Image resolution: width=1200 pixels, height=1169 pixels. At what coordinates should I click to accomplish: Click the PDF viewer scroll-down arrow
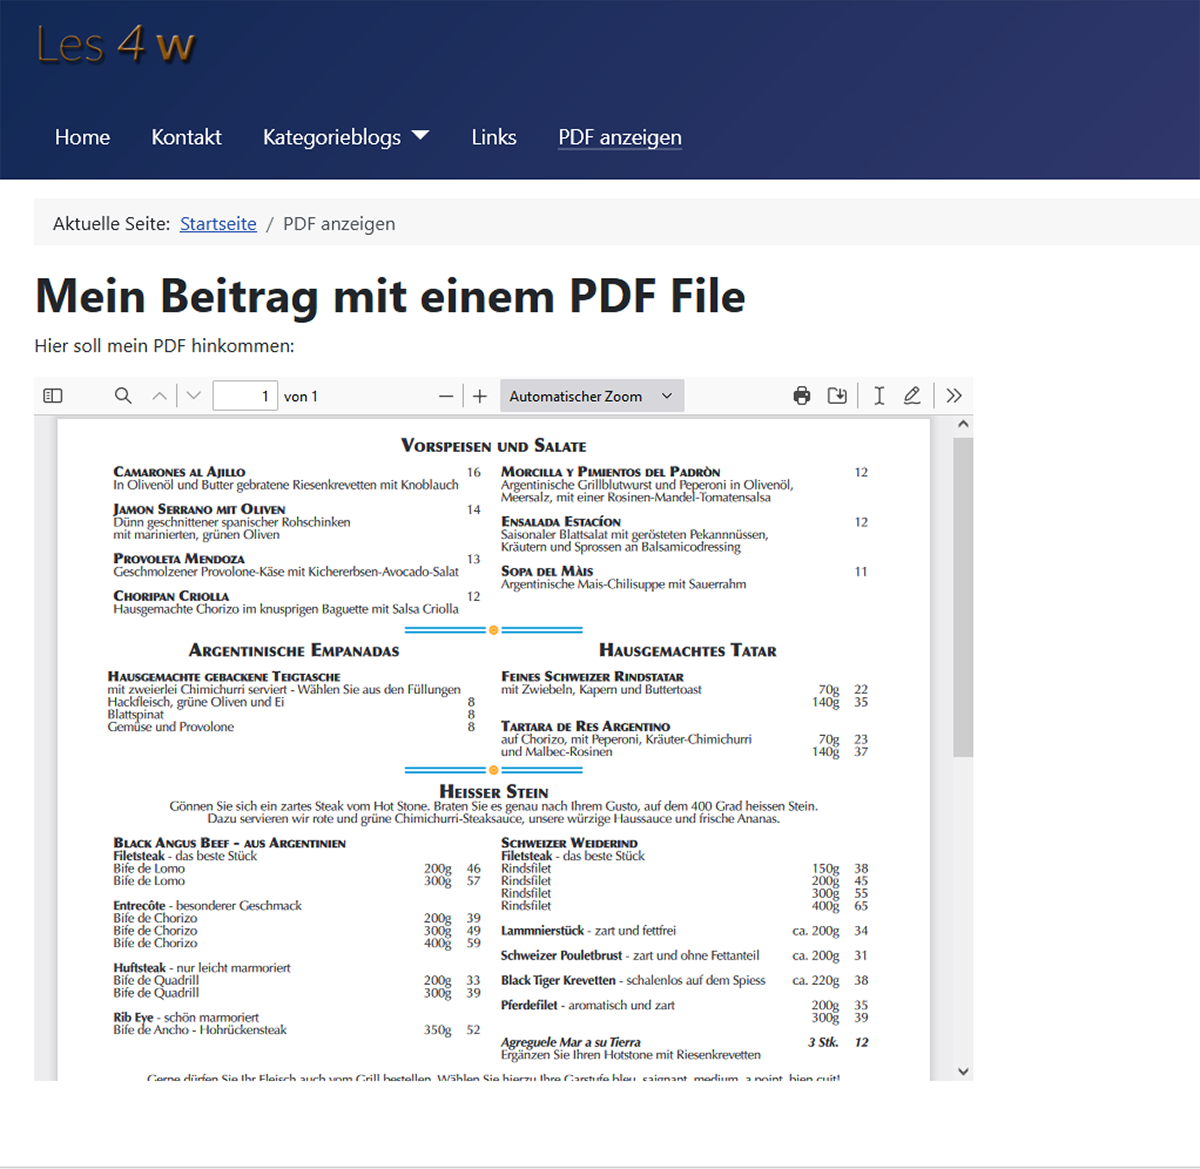point(963,1071)
